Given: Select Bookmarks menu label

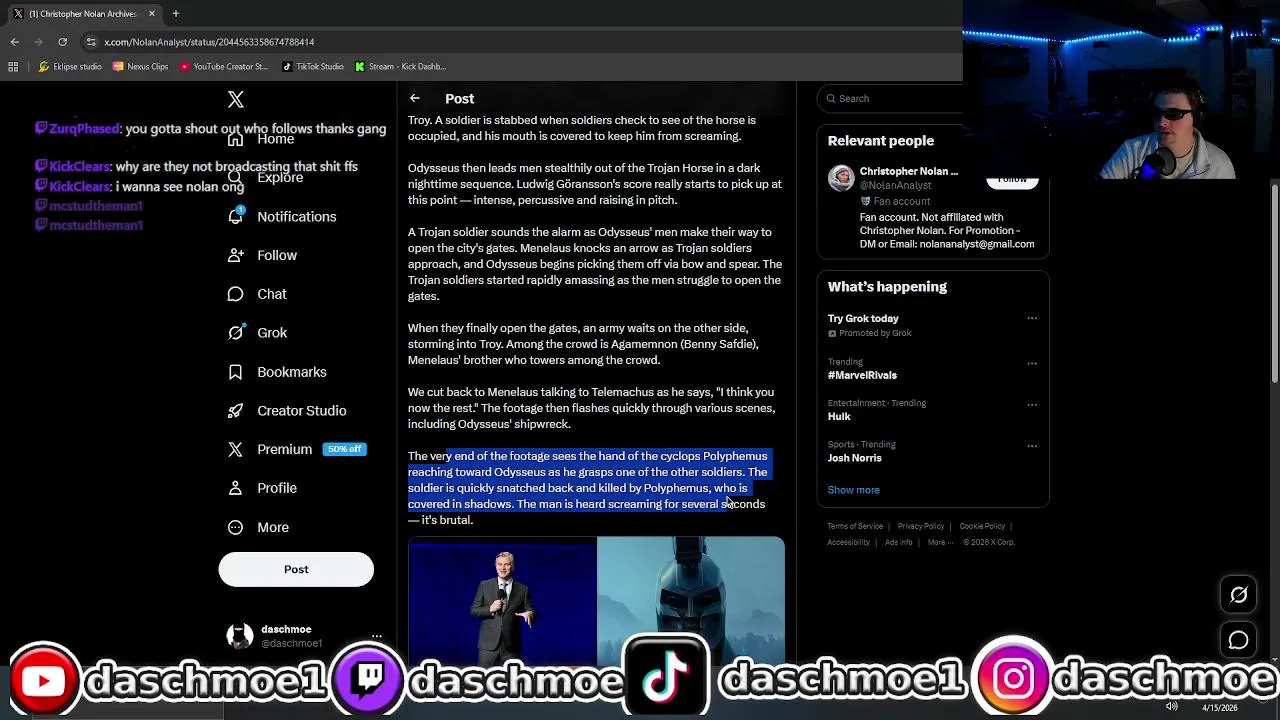Looking at the screenshot, I should tap(292, 372).
